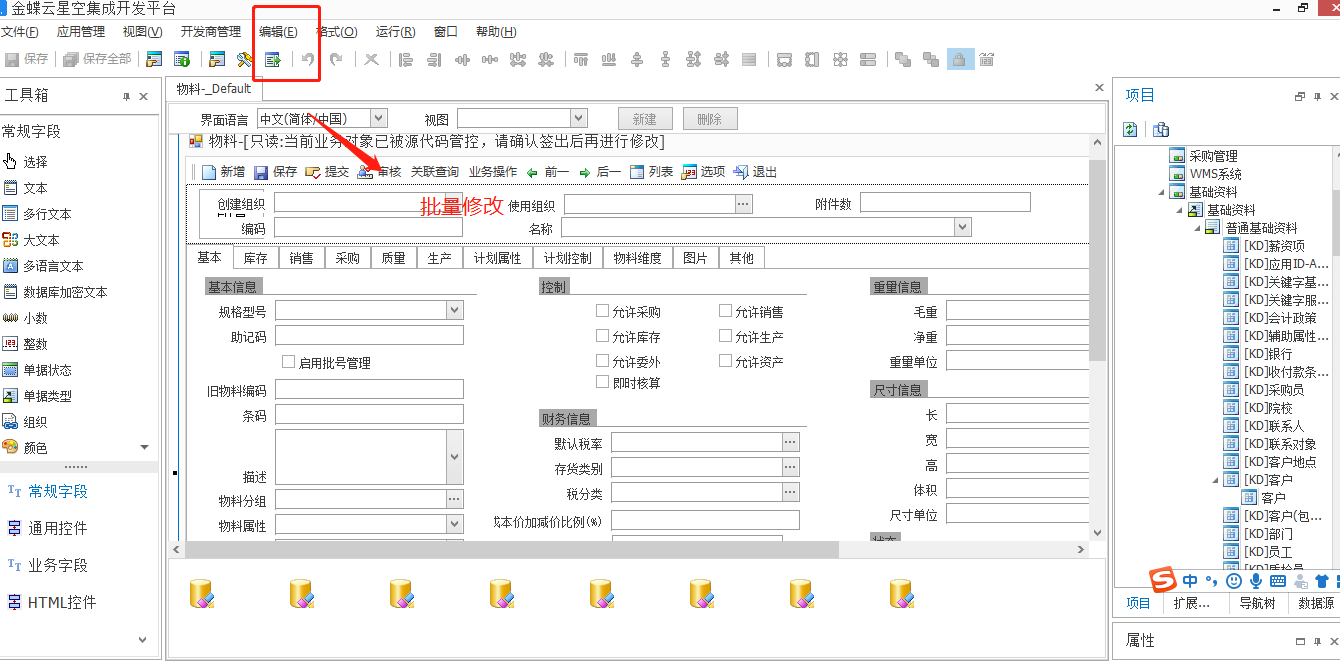The width and height of the screenshot is (1340, 664).
Task: Toggle the 允许生产 checkbox
Action: click(x=725, y=336)
